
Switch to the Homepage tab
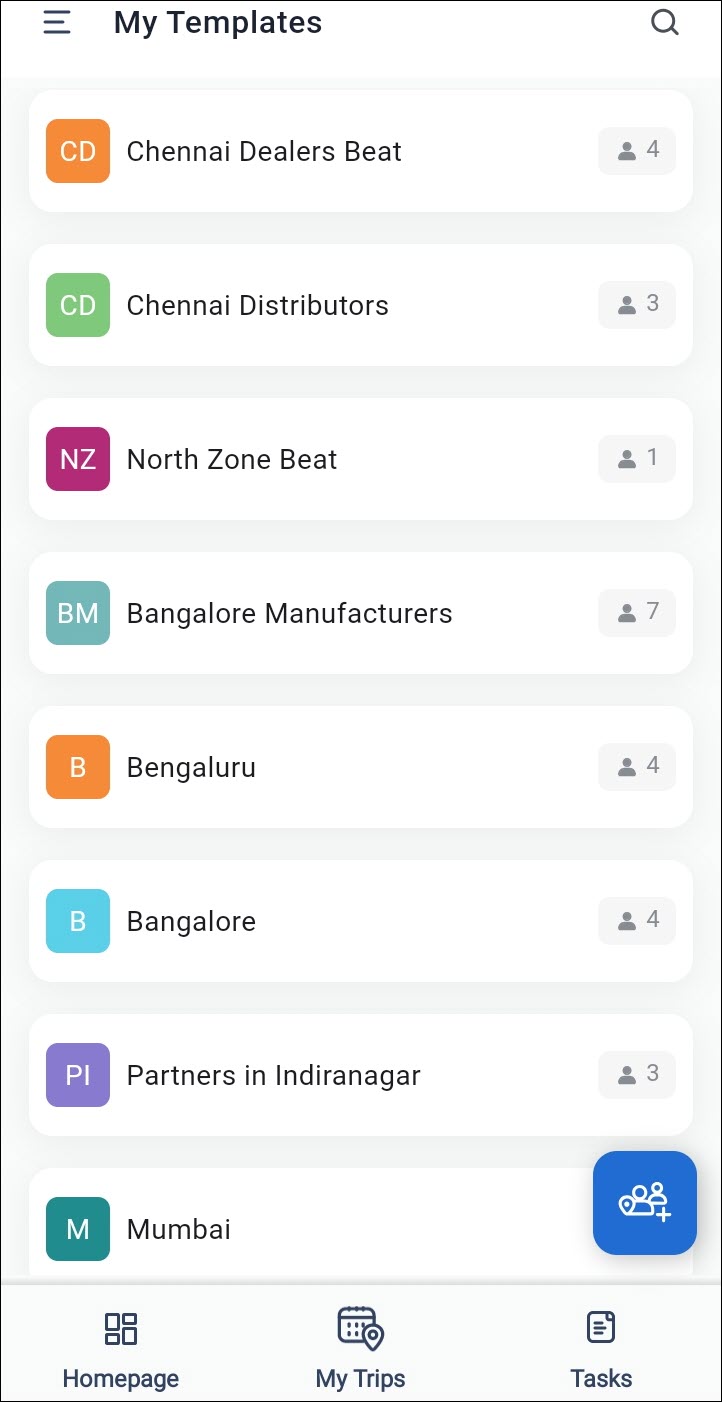tap(121, 1350)
